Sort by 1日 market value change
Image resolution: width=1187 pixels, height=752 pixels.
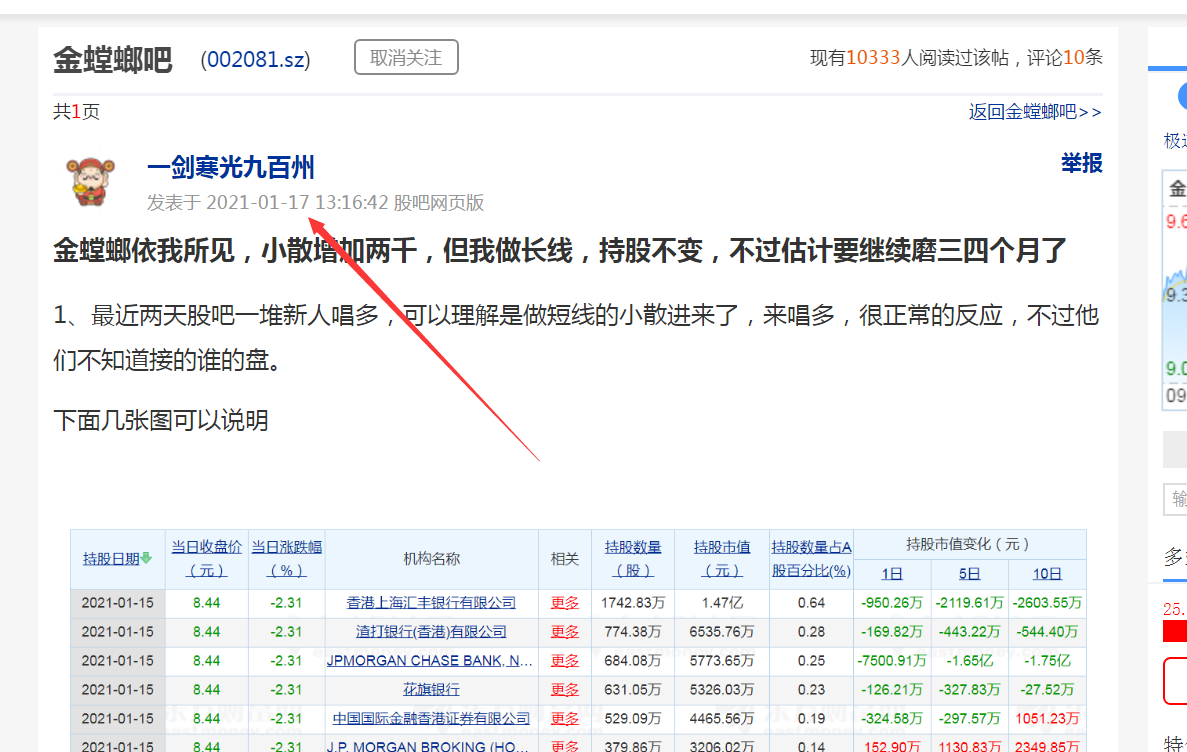(x=892, y=574)
